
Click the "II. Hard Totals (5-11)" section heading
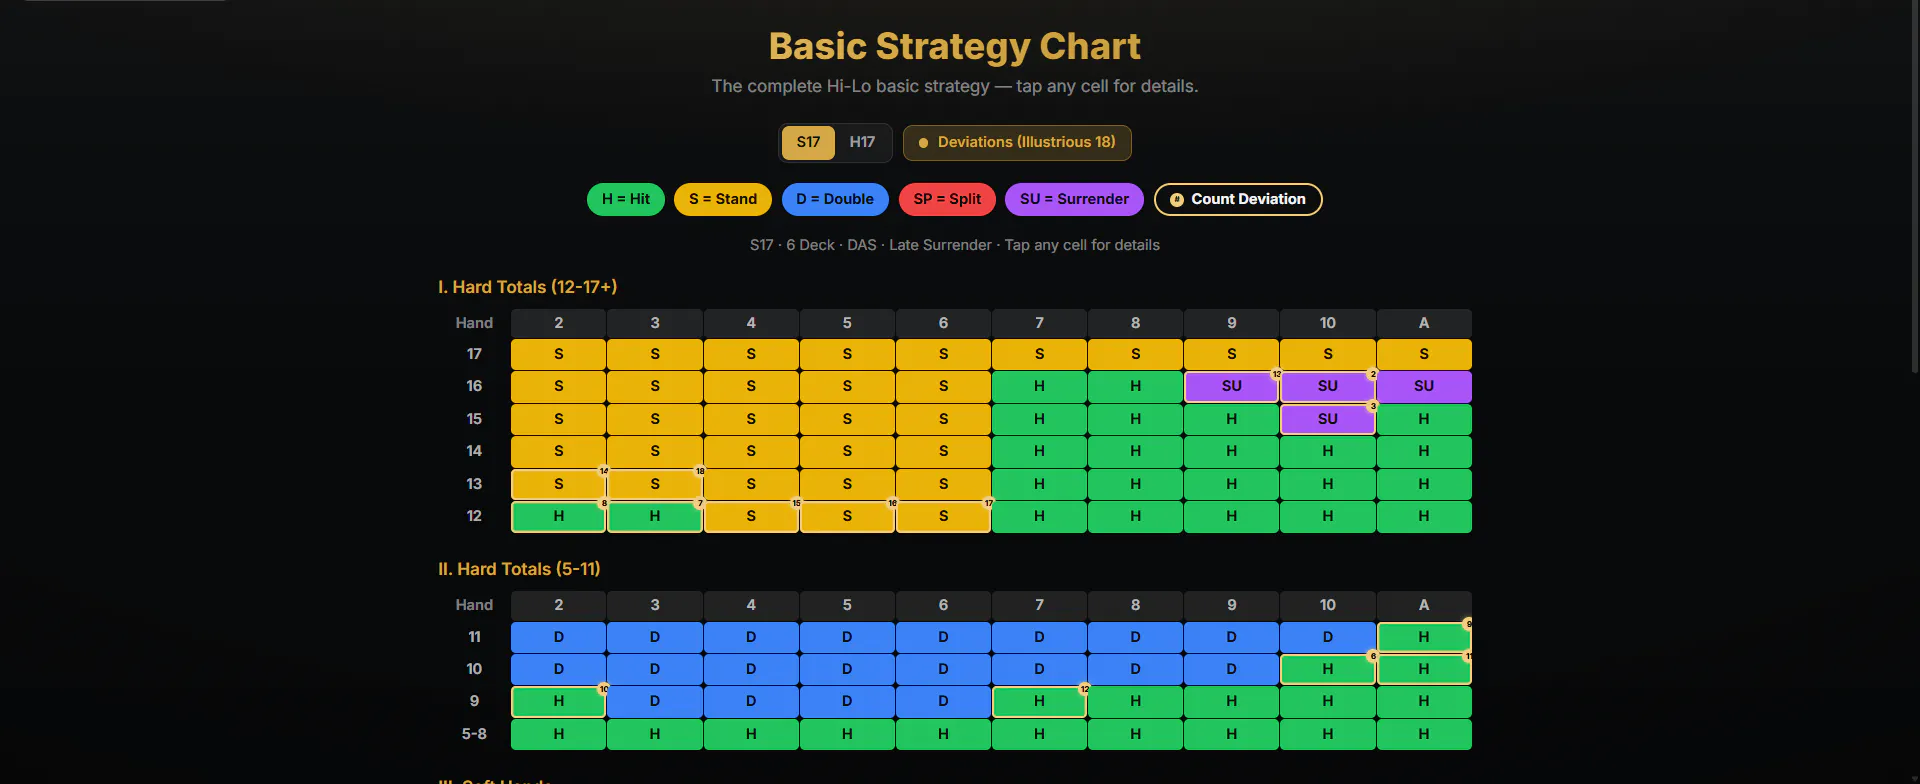[519, 569]
